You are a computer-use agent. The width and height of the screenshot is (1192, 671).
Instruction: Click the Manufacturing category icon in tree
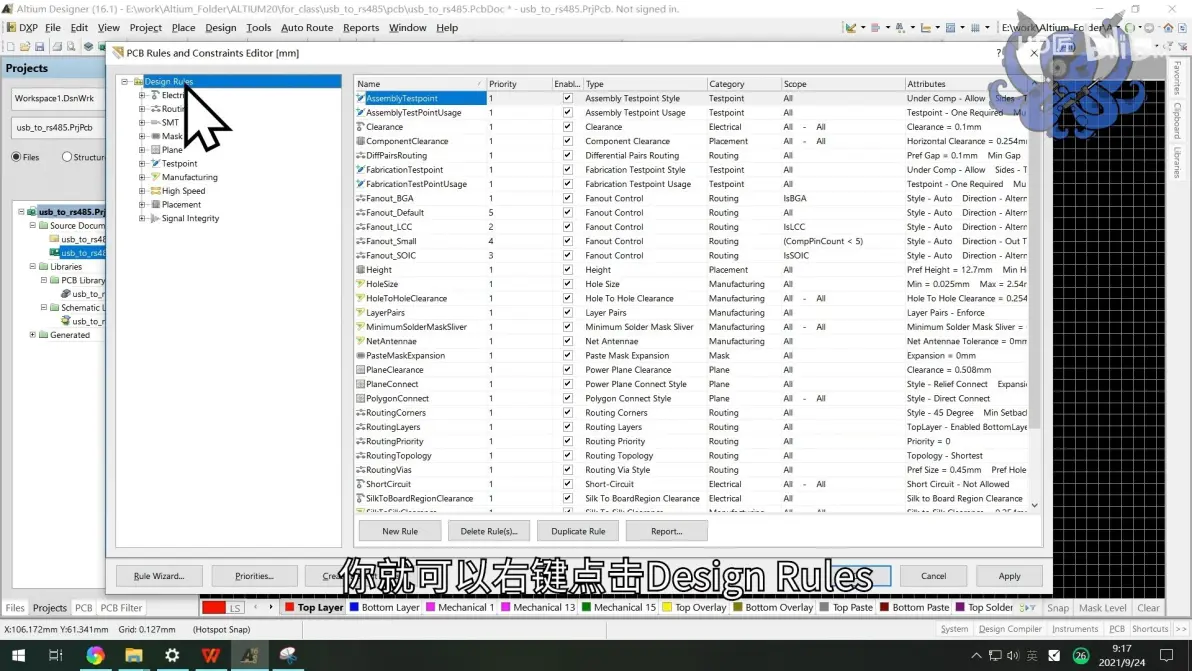tap(155, 177)
